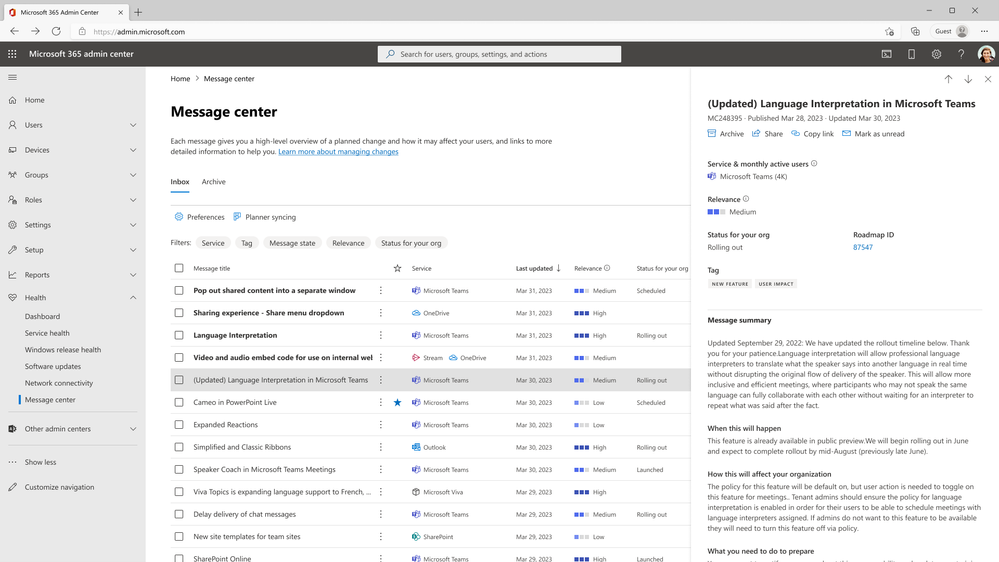999x562 pixels.
Task: Click Mark as unread button
Action: pos(873,134)
